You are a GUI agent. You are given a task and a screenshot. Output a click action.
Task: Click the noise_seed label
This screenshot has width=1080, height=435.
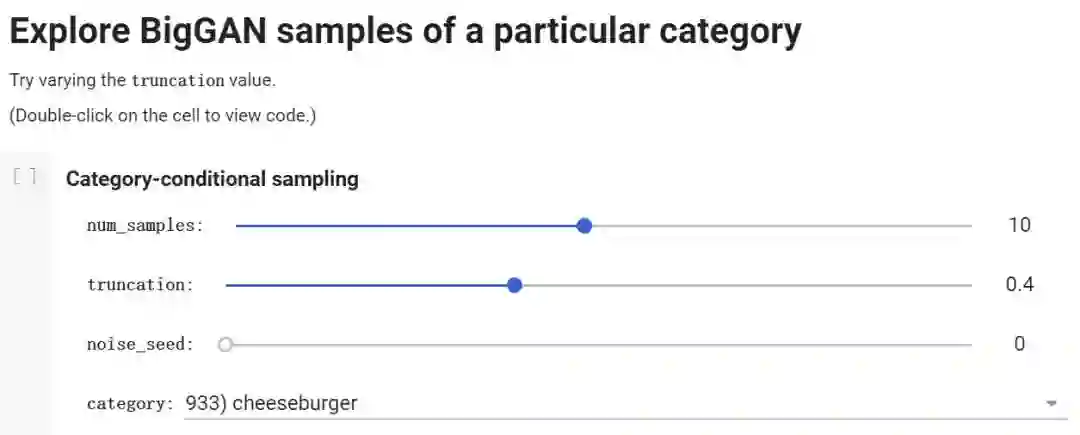click(140, 344)
